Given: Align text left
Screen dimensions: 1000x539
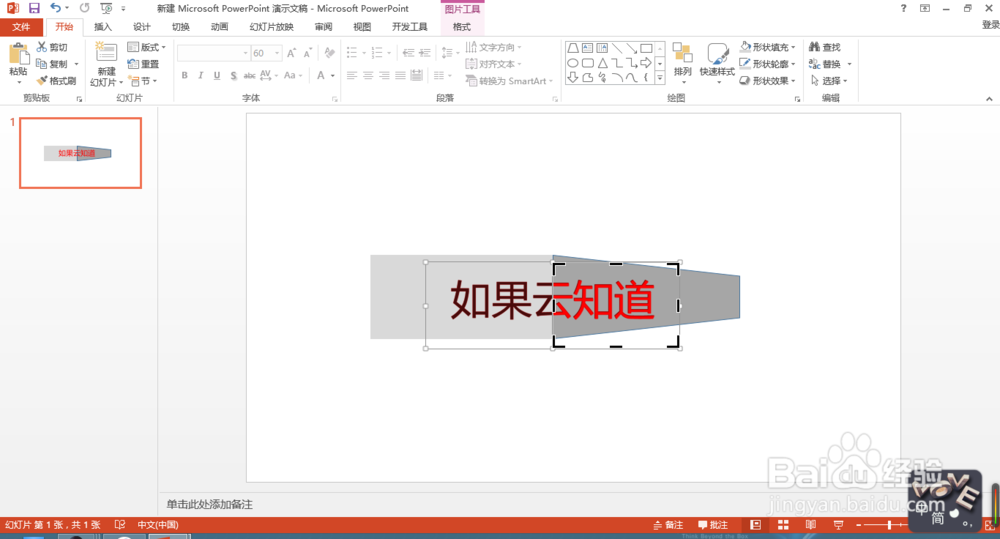Looking at the screenshot, I should tap(352, 75).
